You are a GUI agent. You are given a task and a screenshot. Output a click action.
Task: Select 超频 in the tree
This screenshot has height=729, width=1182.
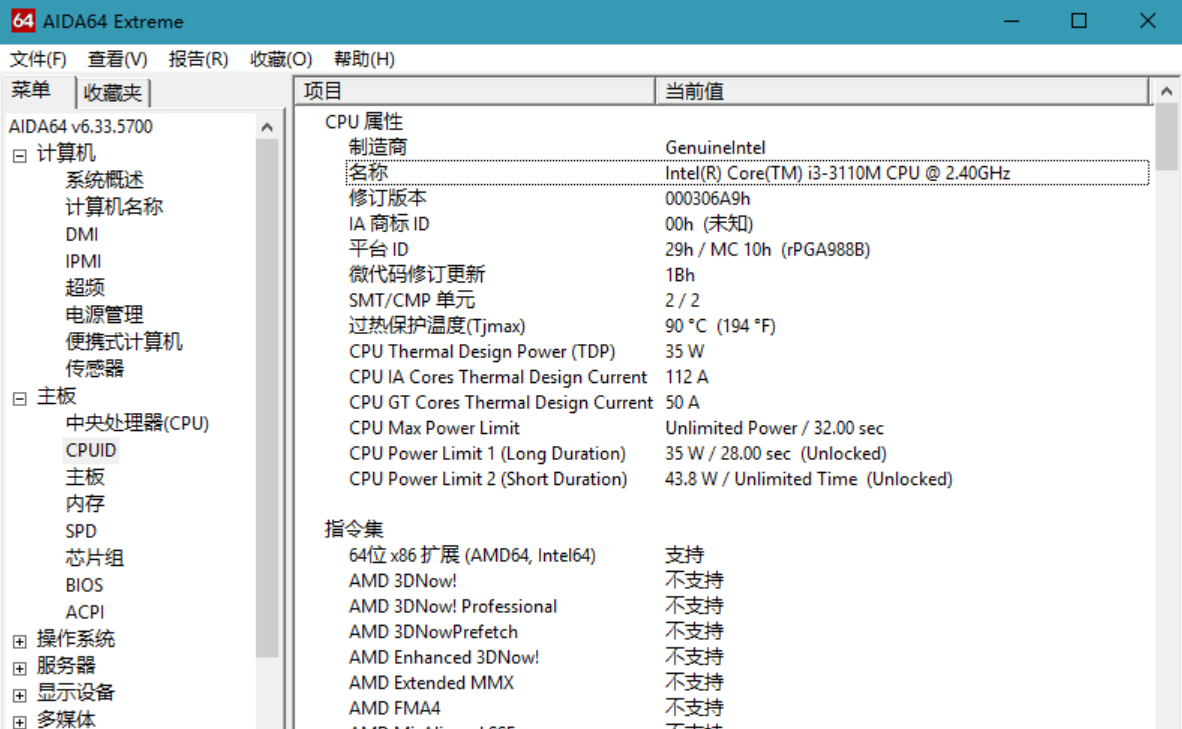[84, 287]
